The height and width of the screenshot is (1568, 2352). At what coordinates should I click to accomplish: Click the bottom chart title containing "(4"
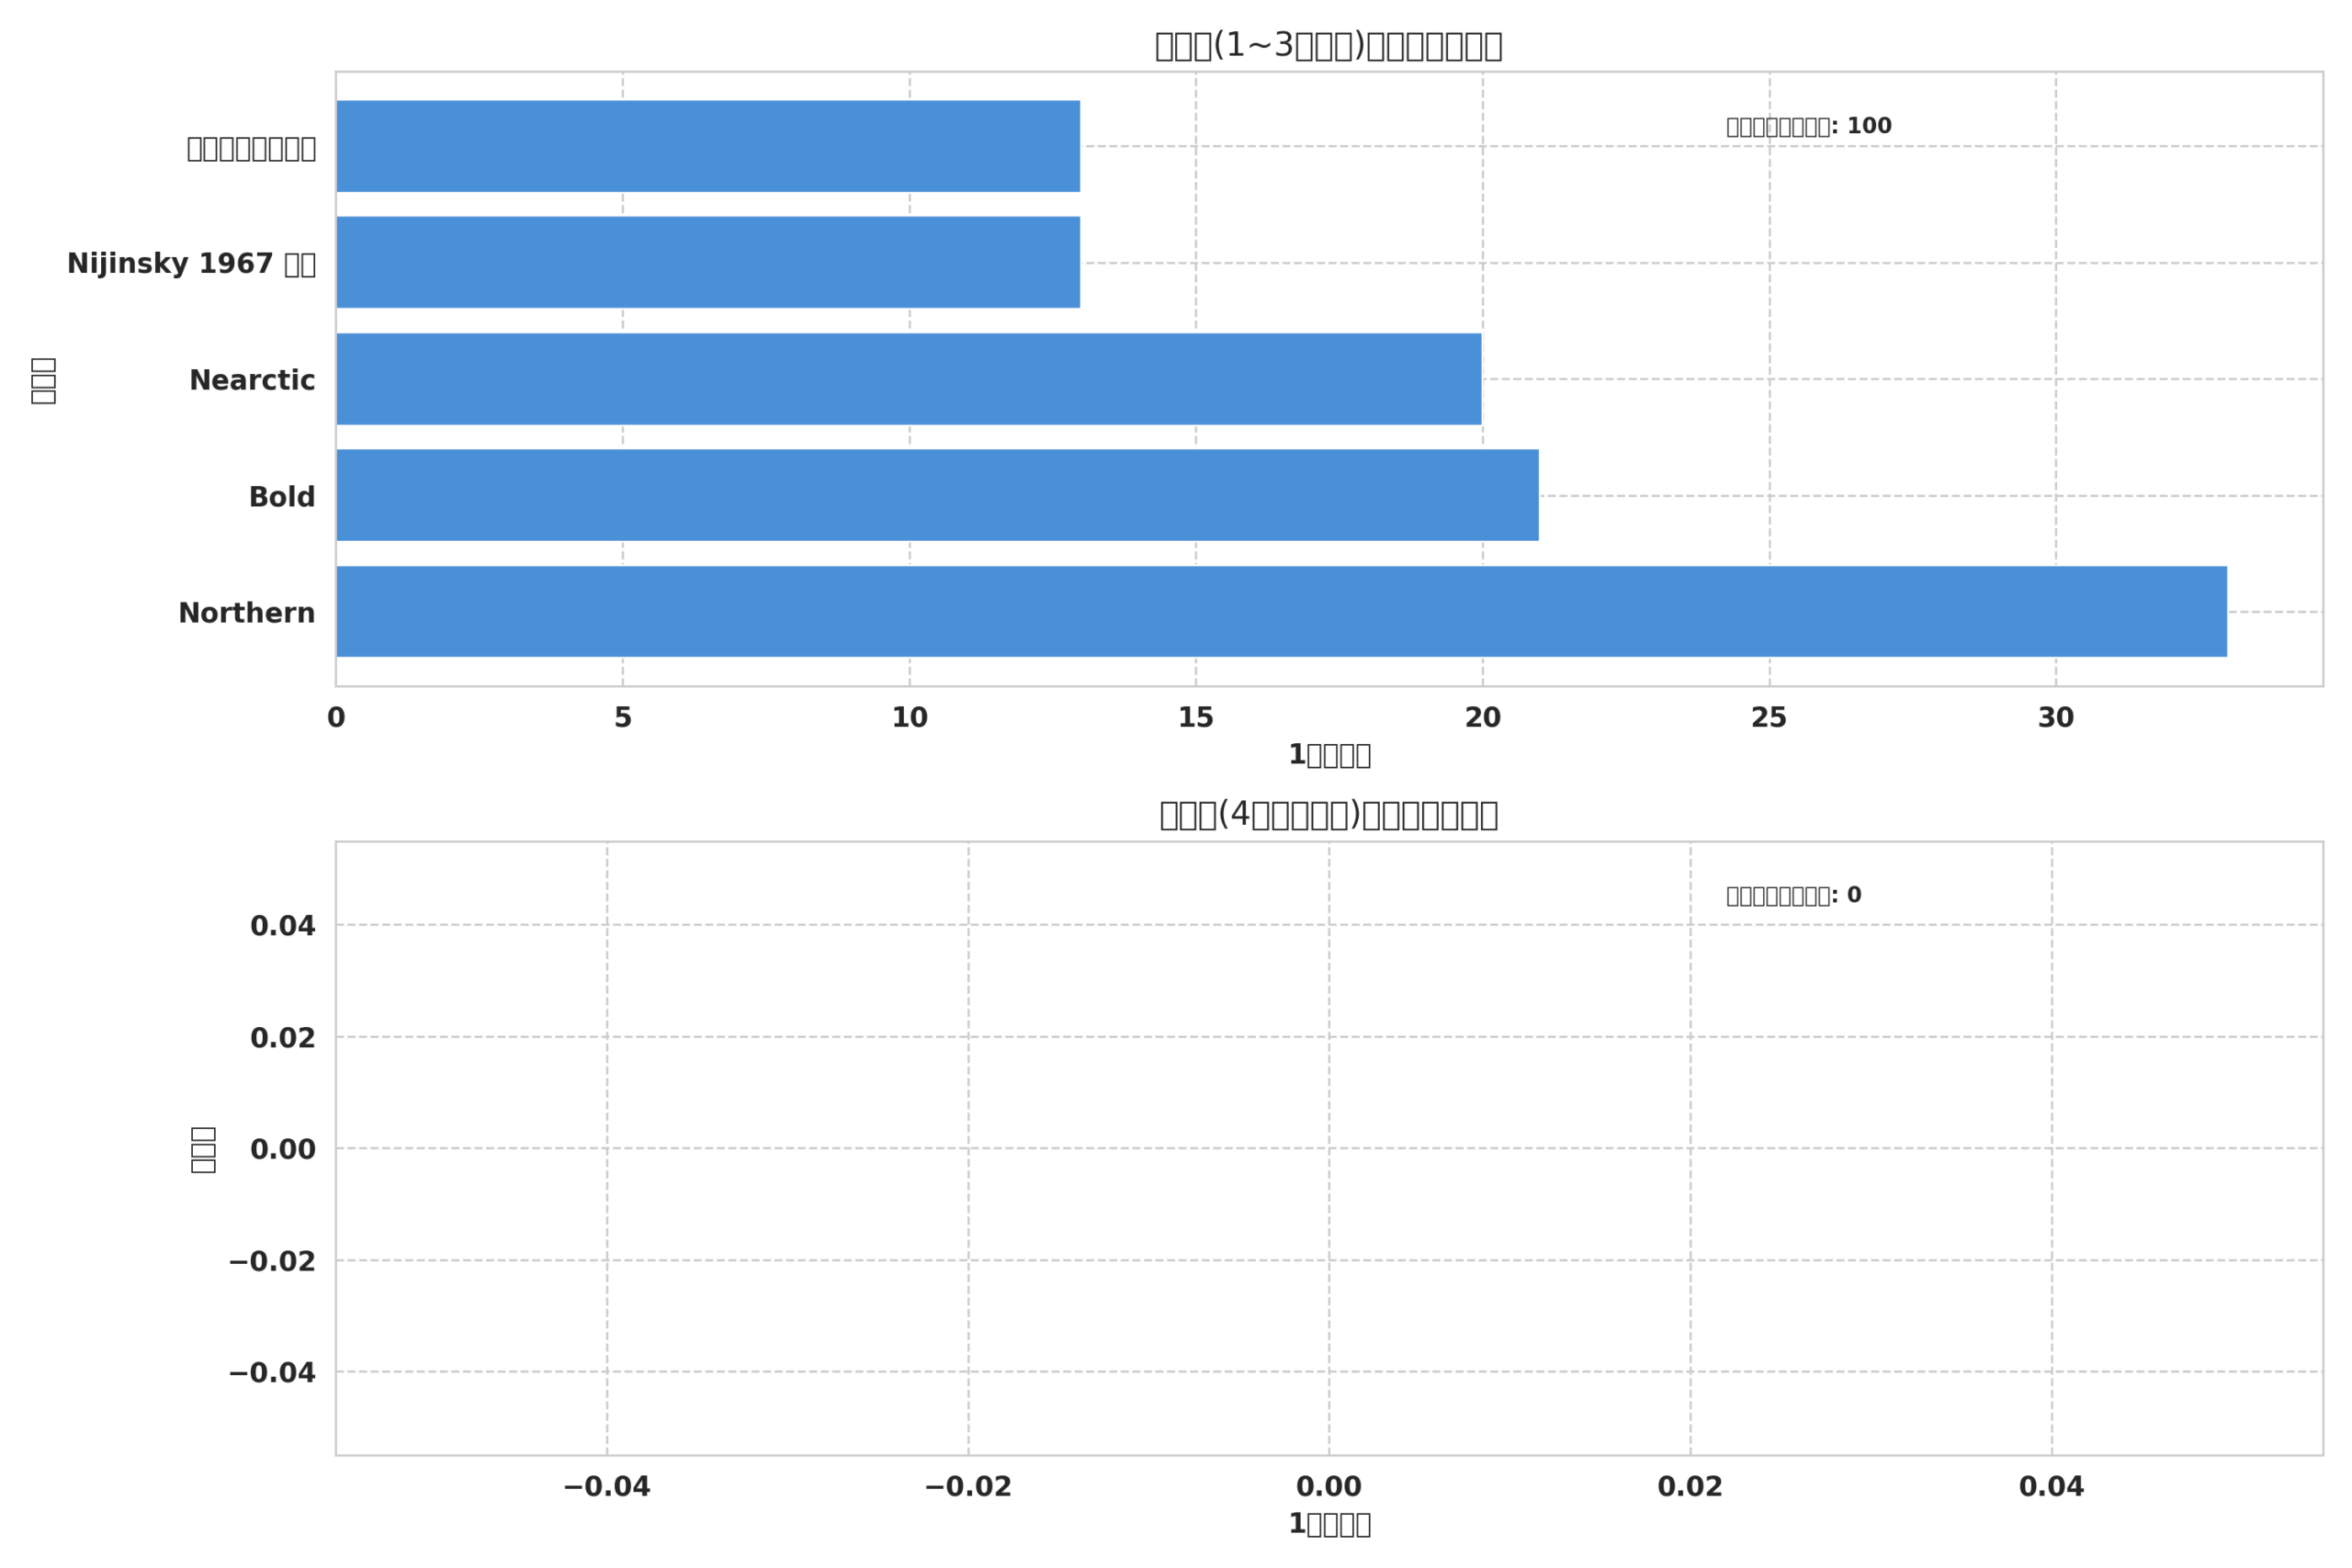pyautogui.click(x=1329, y=815)
